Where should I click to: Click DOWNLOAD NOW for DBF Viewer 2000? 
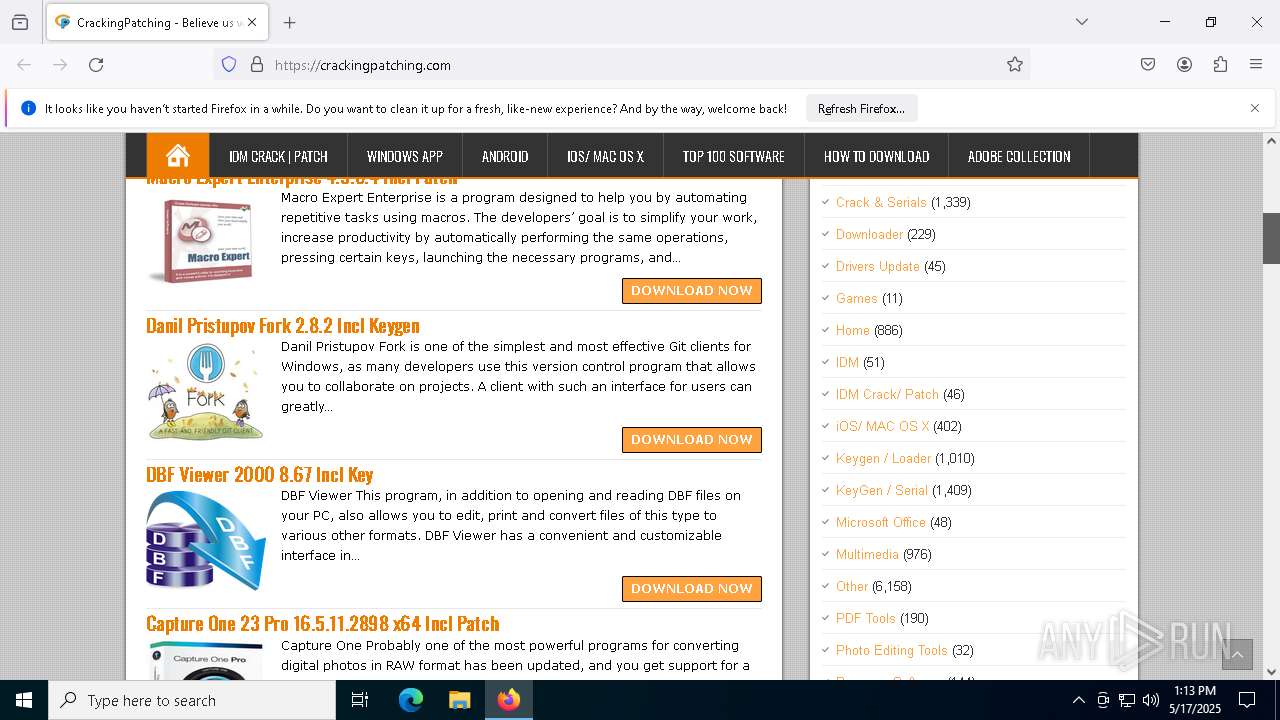[x=692, y=588]
